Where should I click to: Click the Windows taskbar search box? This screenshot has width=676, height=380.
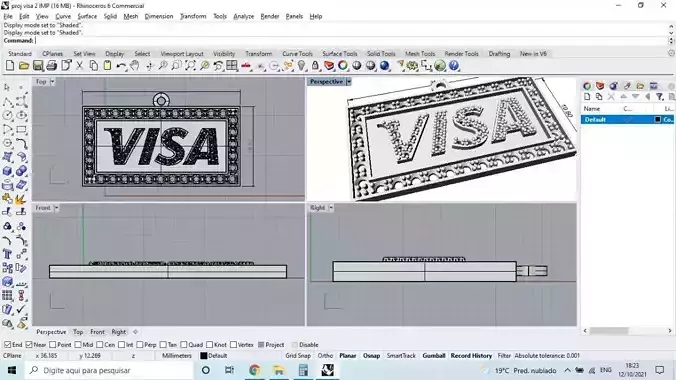[110, 371]
